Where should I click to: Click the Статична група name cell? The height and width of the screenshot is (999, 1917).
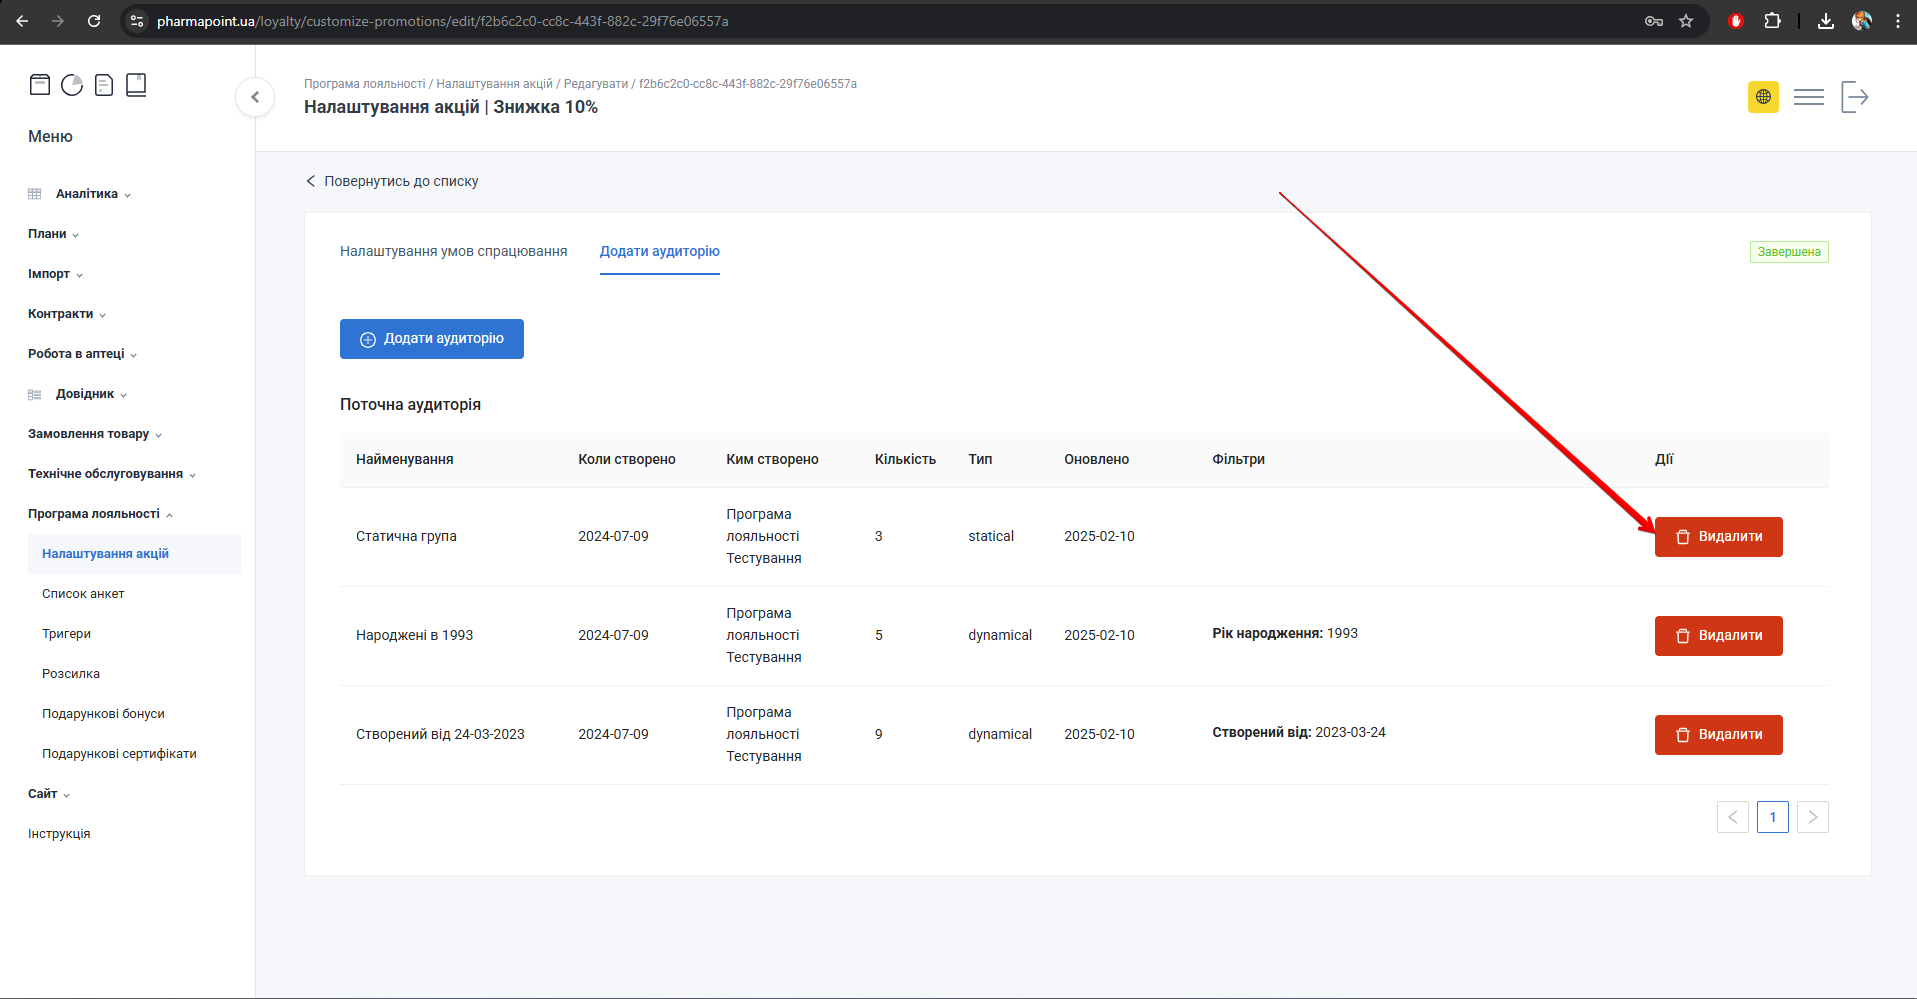pyautogui.click(x=406, y=537)
